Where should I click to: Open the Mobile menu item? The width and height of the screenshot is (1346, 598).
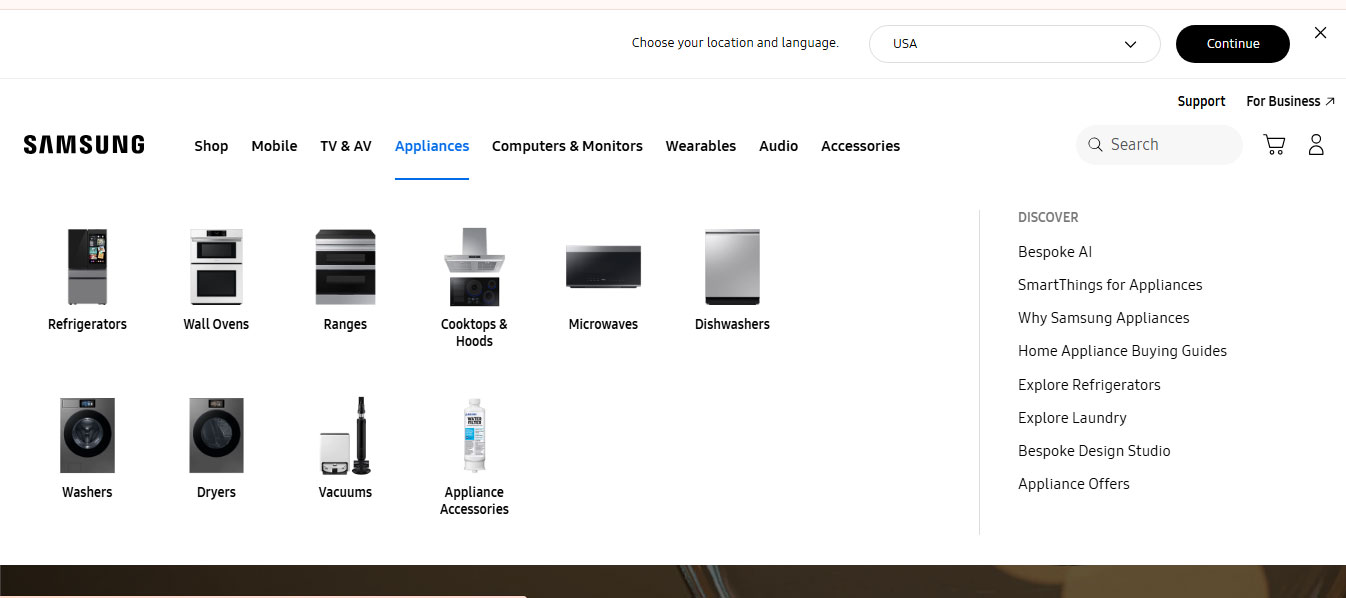point(274,146)
